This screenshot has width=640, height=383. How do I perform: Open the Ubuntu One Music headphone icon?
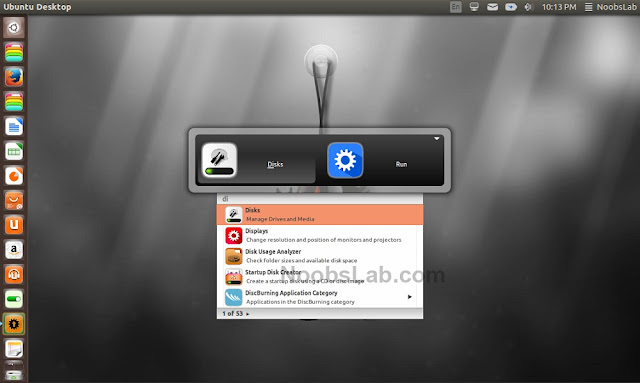point(14,274)
